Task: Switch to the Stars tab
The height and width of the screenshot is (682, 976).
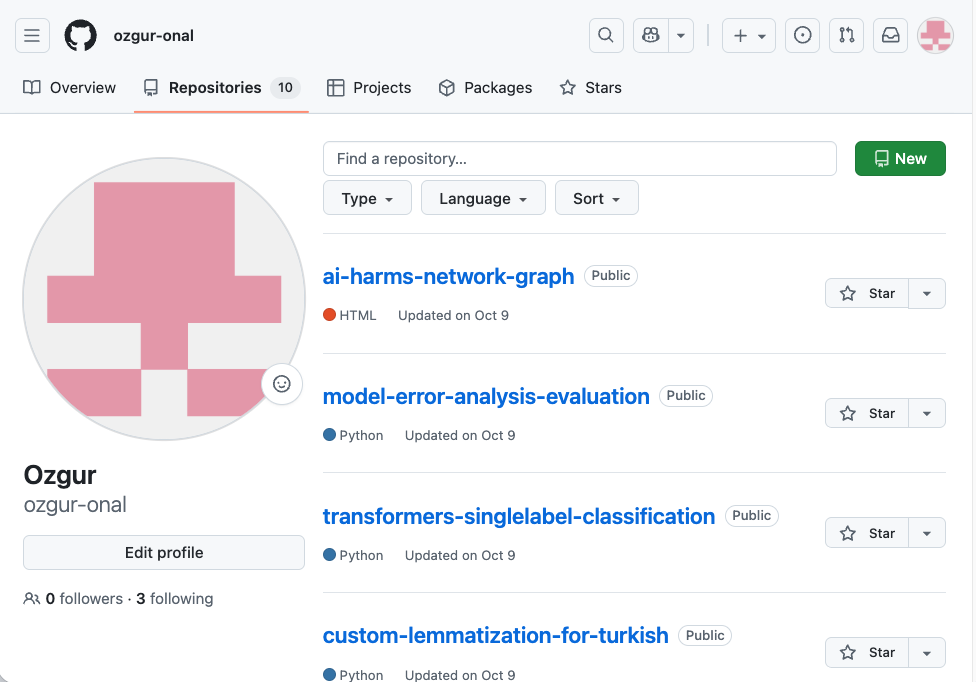Action: click(590, 88)
